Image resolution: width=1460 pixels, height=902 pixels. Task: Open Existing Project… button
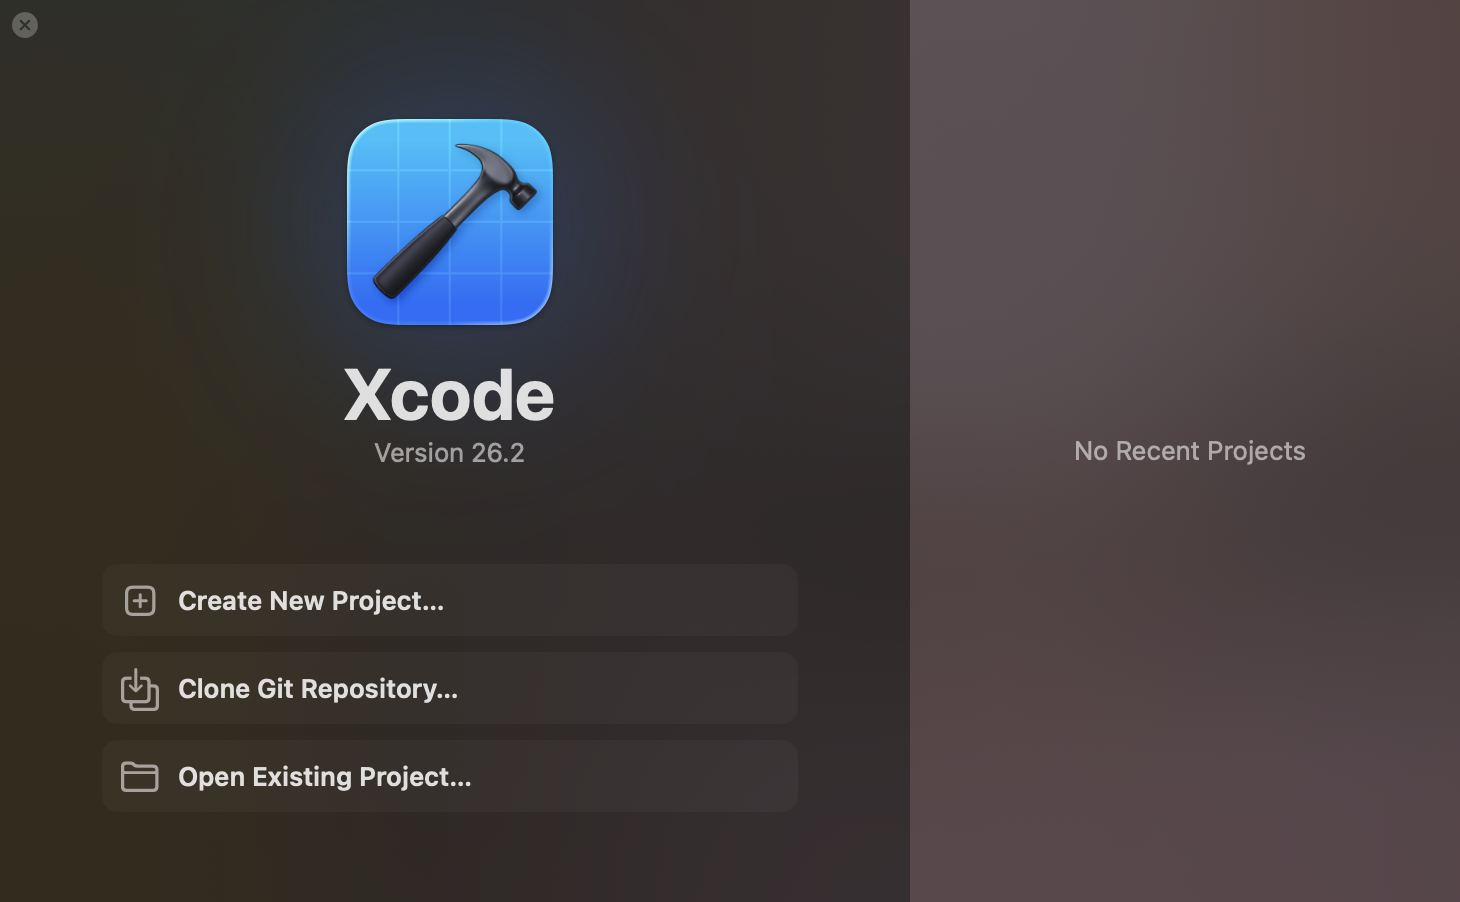tap(450, 776)
